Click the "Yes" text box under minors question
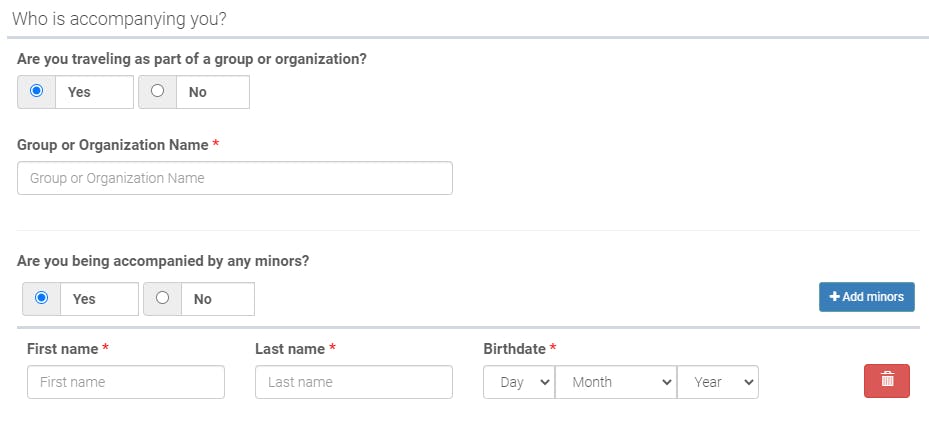929x437 pixels. point(99,299)
